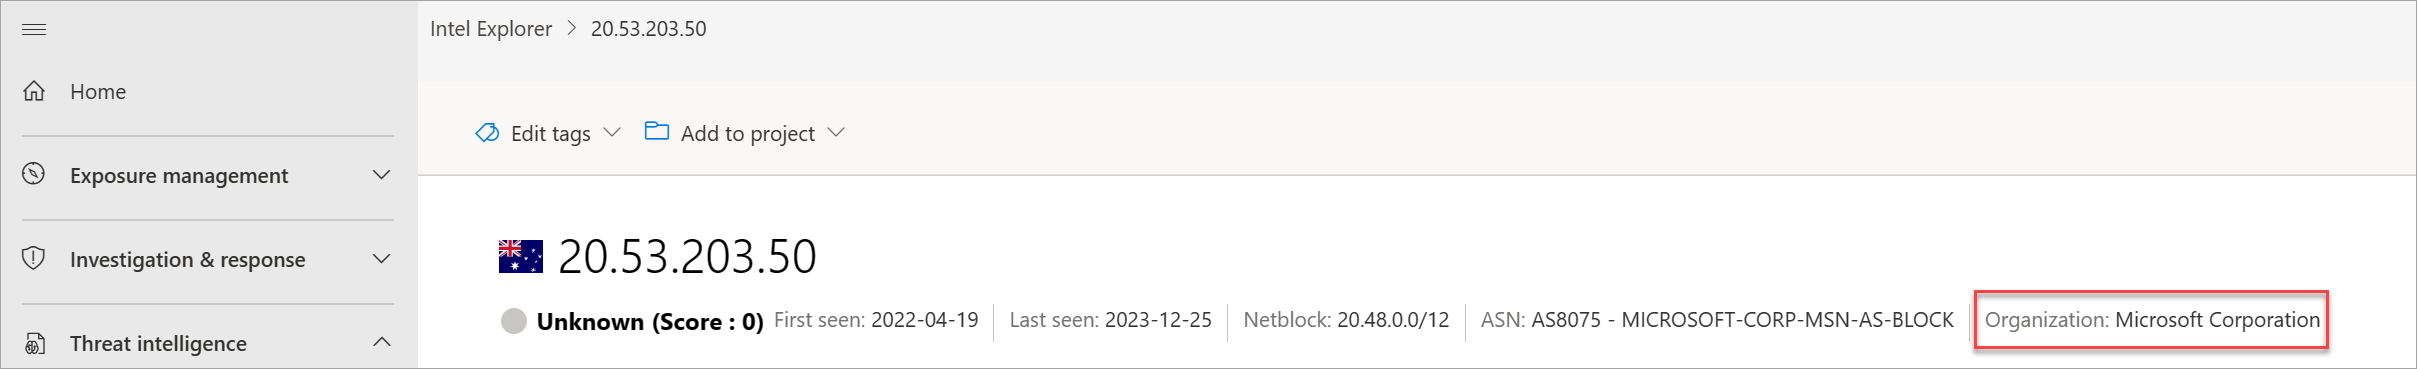Click the Exposure management gauge icon
Screen dimensions: 2417x369
pos(34,174)
